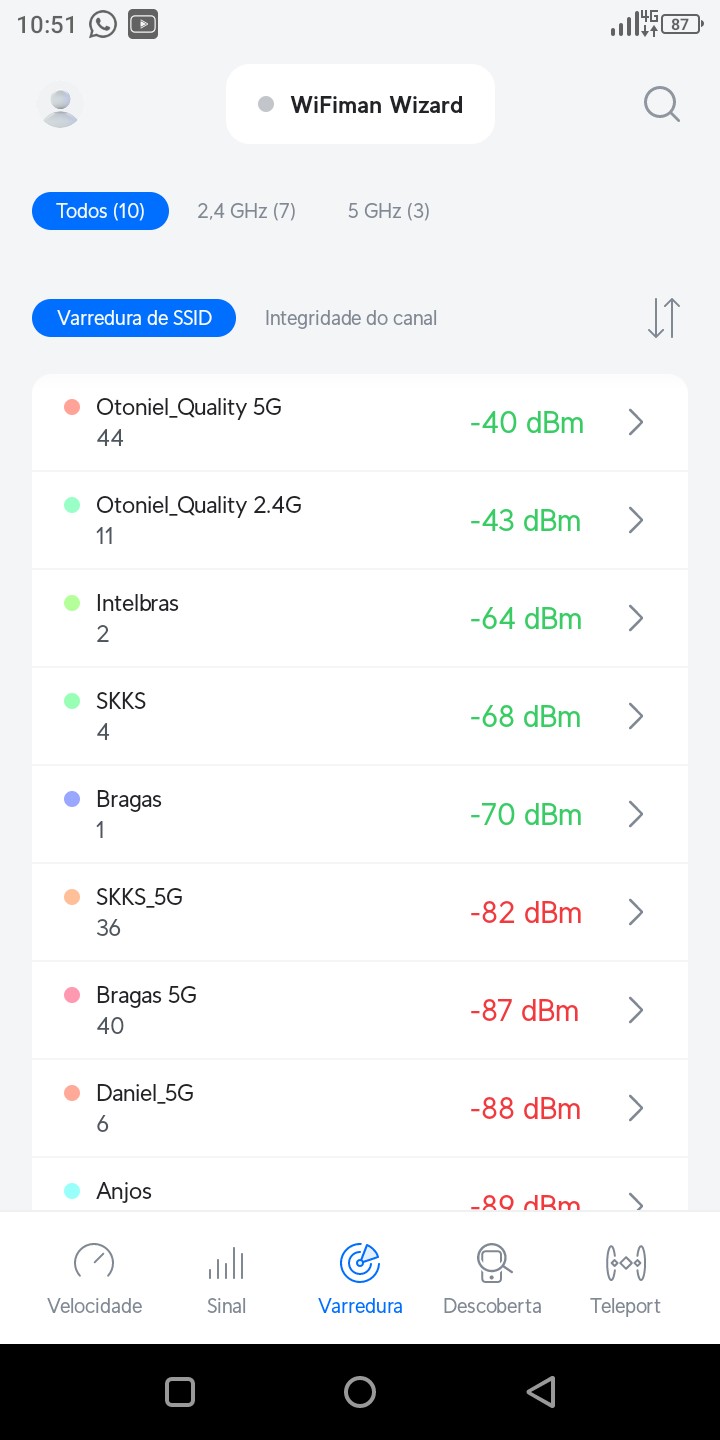Image resolution: width=720 pixels, height=1440 pixels.
Task: Open the user profile avatar
Action: (60, 104)
